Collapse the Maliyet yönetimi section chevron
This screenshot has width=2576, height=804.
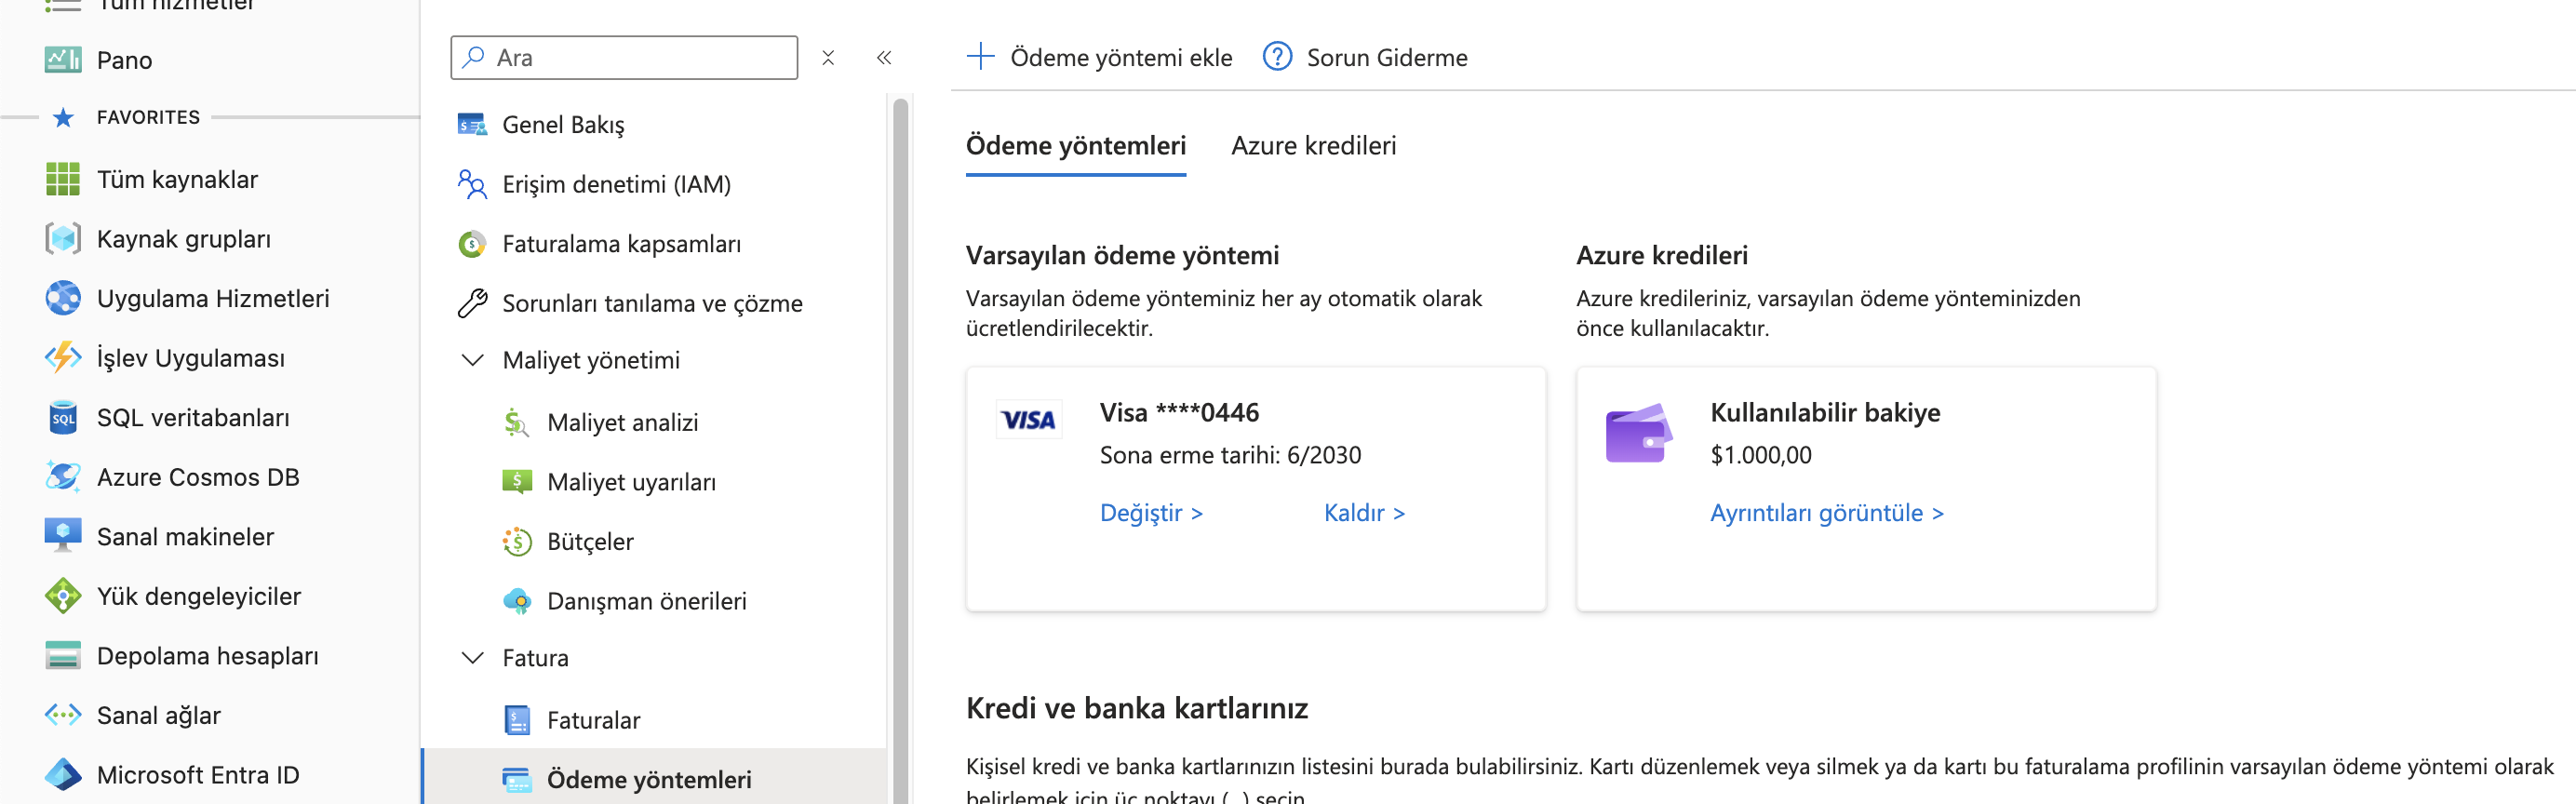click(472, 360)
